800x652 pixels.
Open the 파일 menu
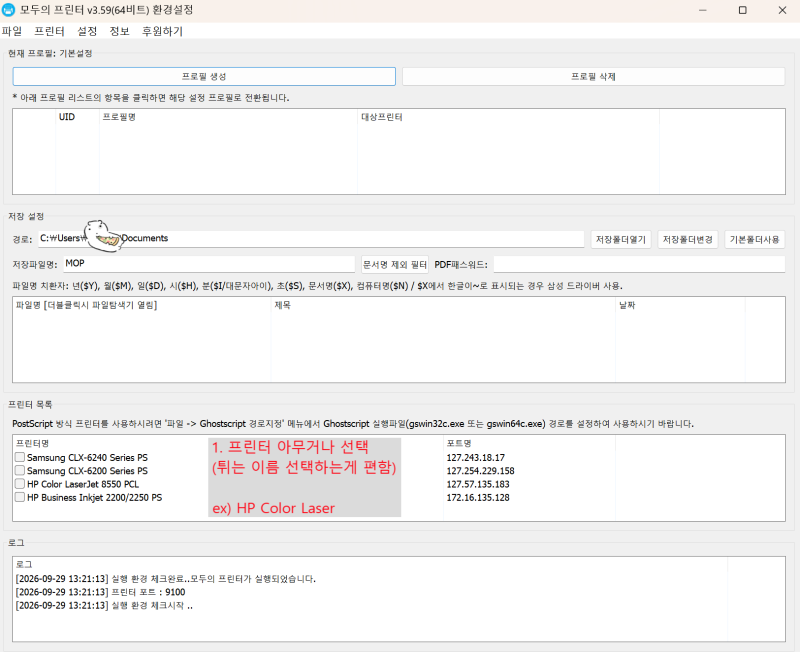coord(12,31)
